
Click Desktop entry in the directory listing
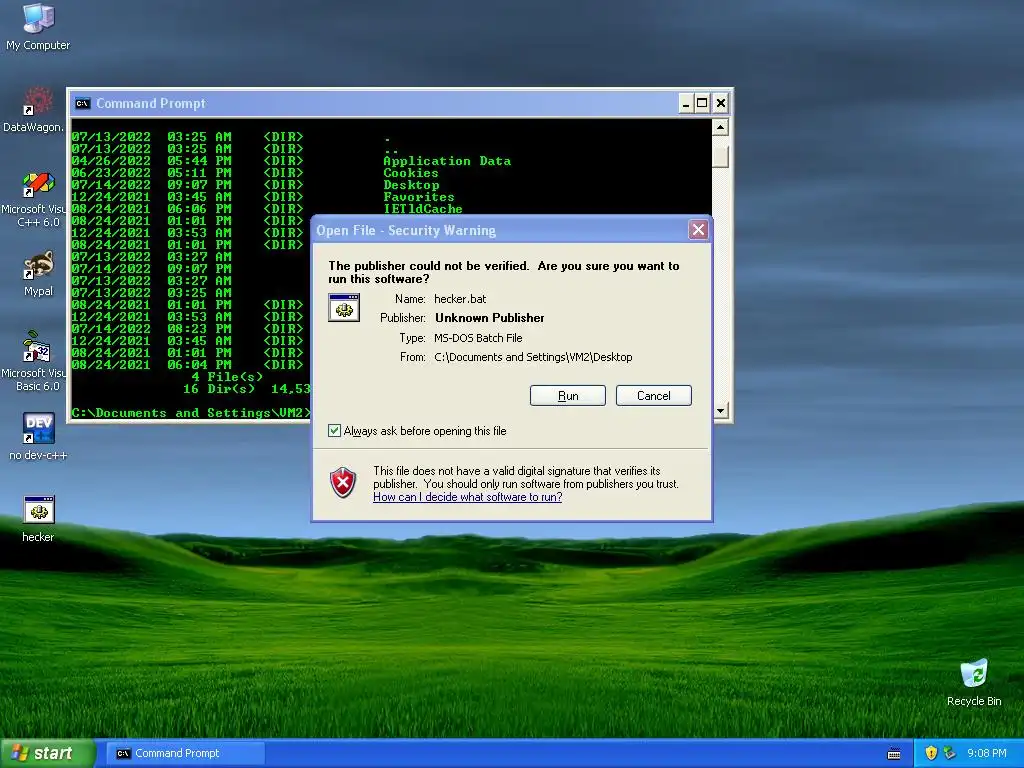[x=411, y=185]
